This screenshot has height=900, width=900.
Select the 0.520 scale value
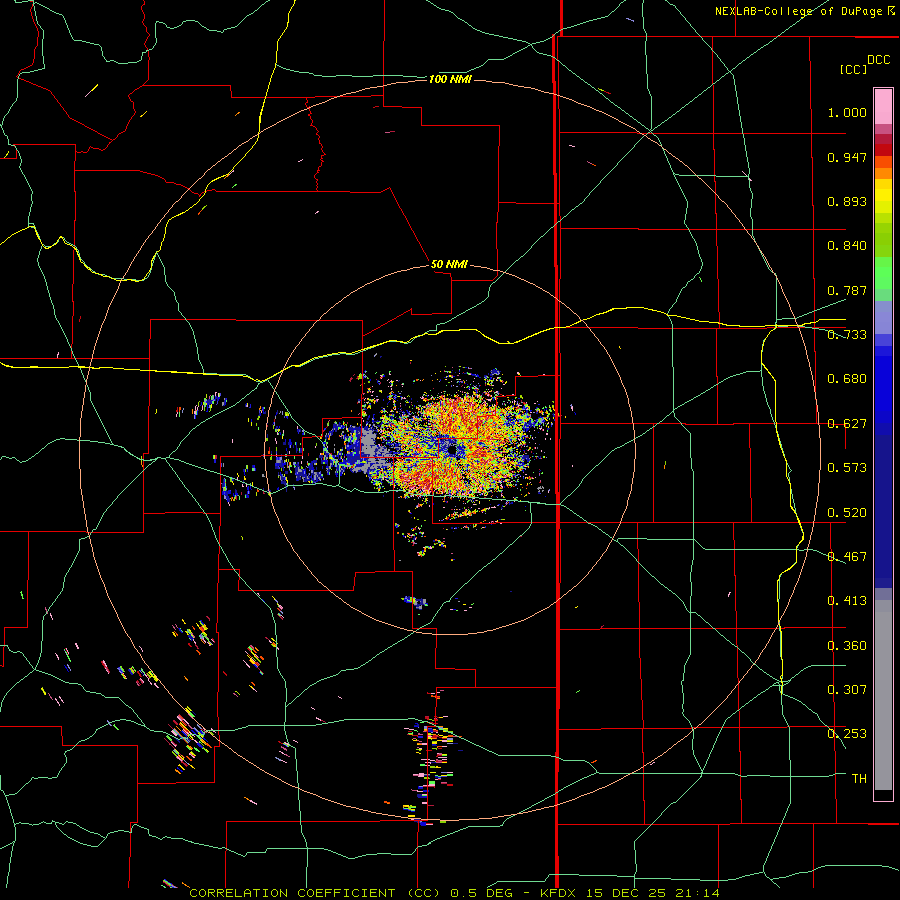click(847, 513)
